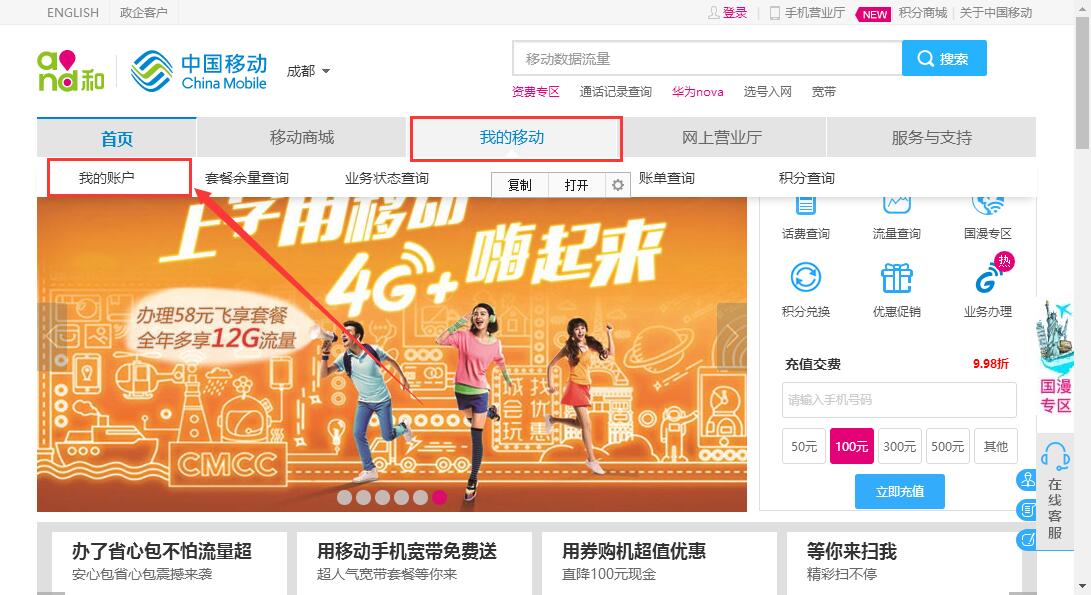Select the active pink banner slide dot

(439, 497)
